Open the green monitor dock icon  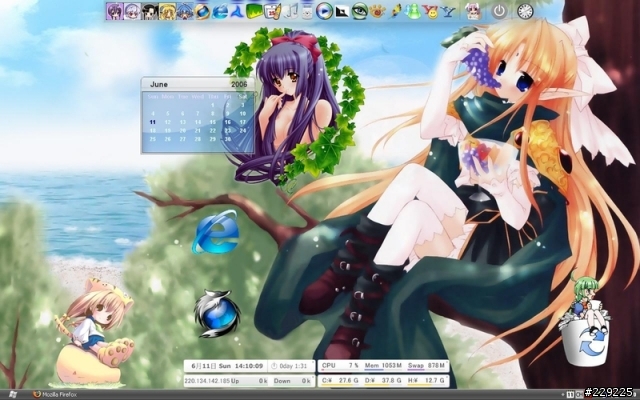coord(254,11)
